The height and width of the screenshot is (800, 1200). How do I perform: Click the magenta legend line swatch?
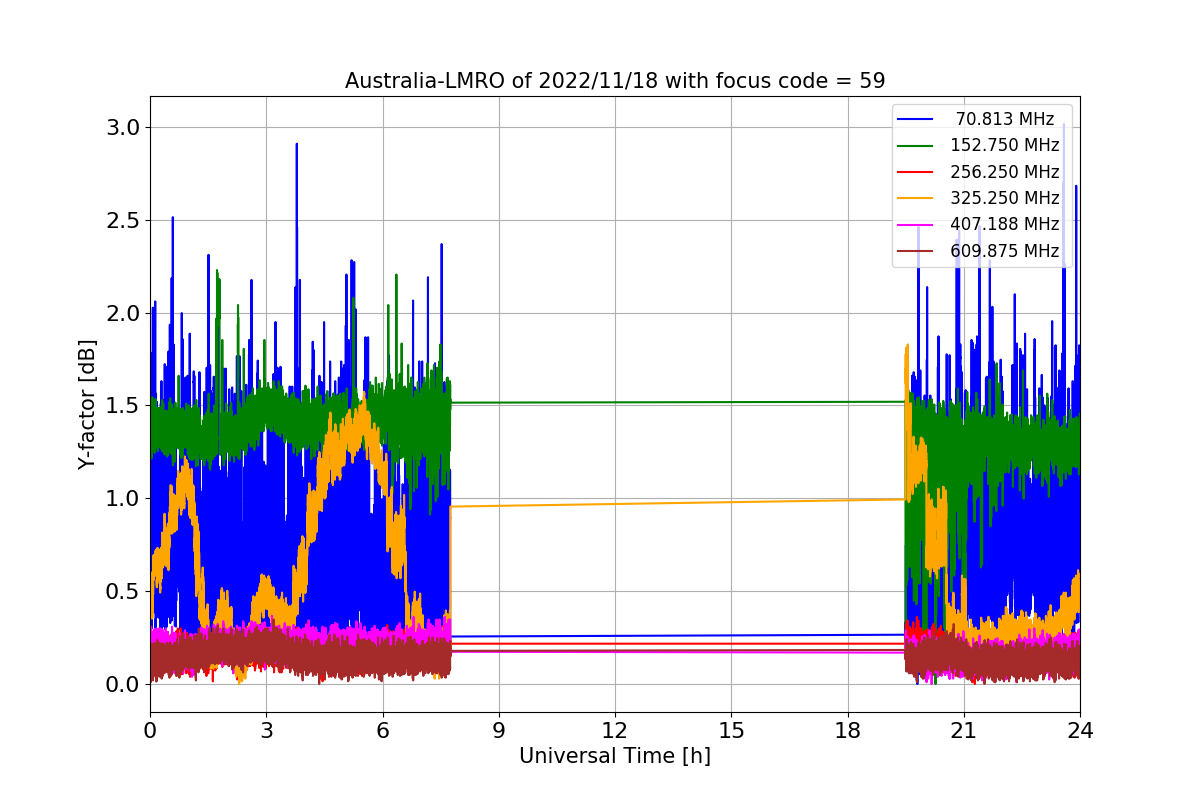[x=917, y=225]
